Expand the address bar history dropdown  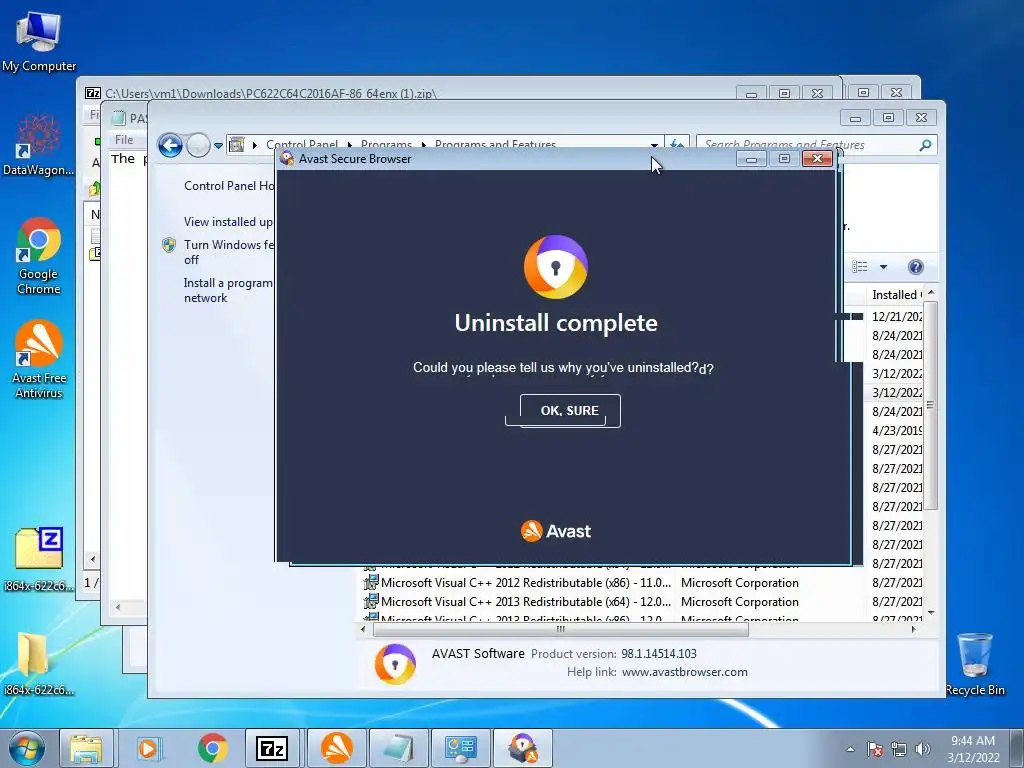click(654, 145)
